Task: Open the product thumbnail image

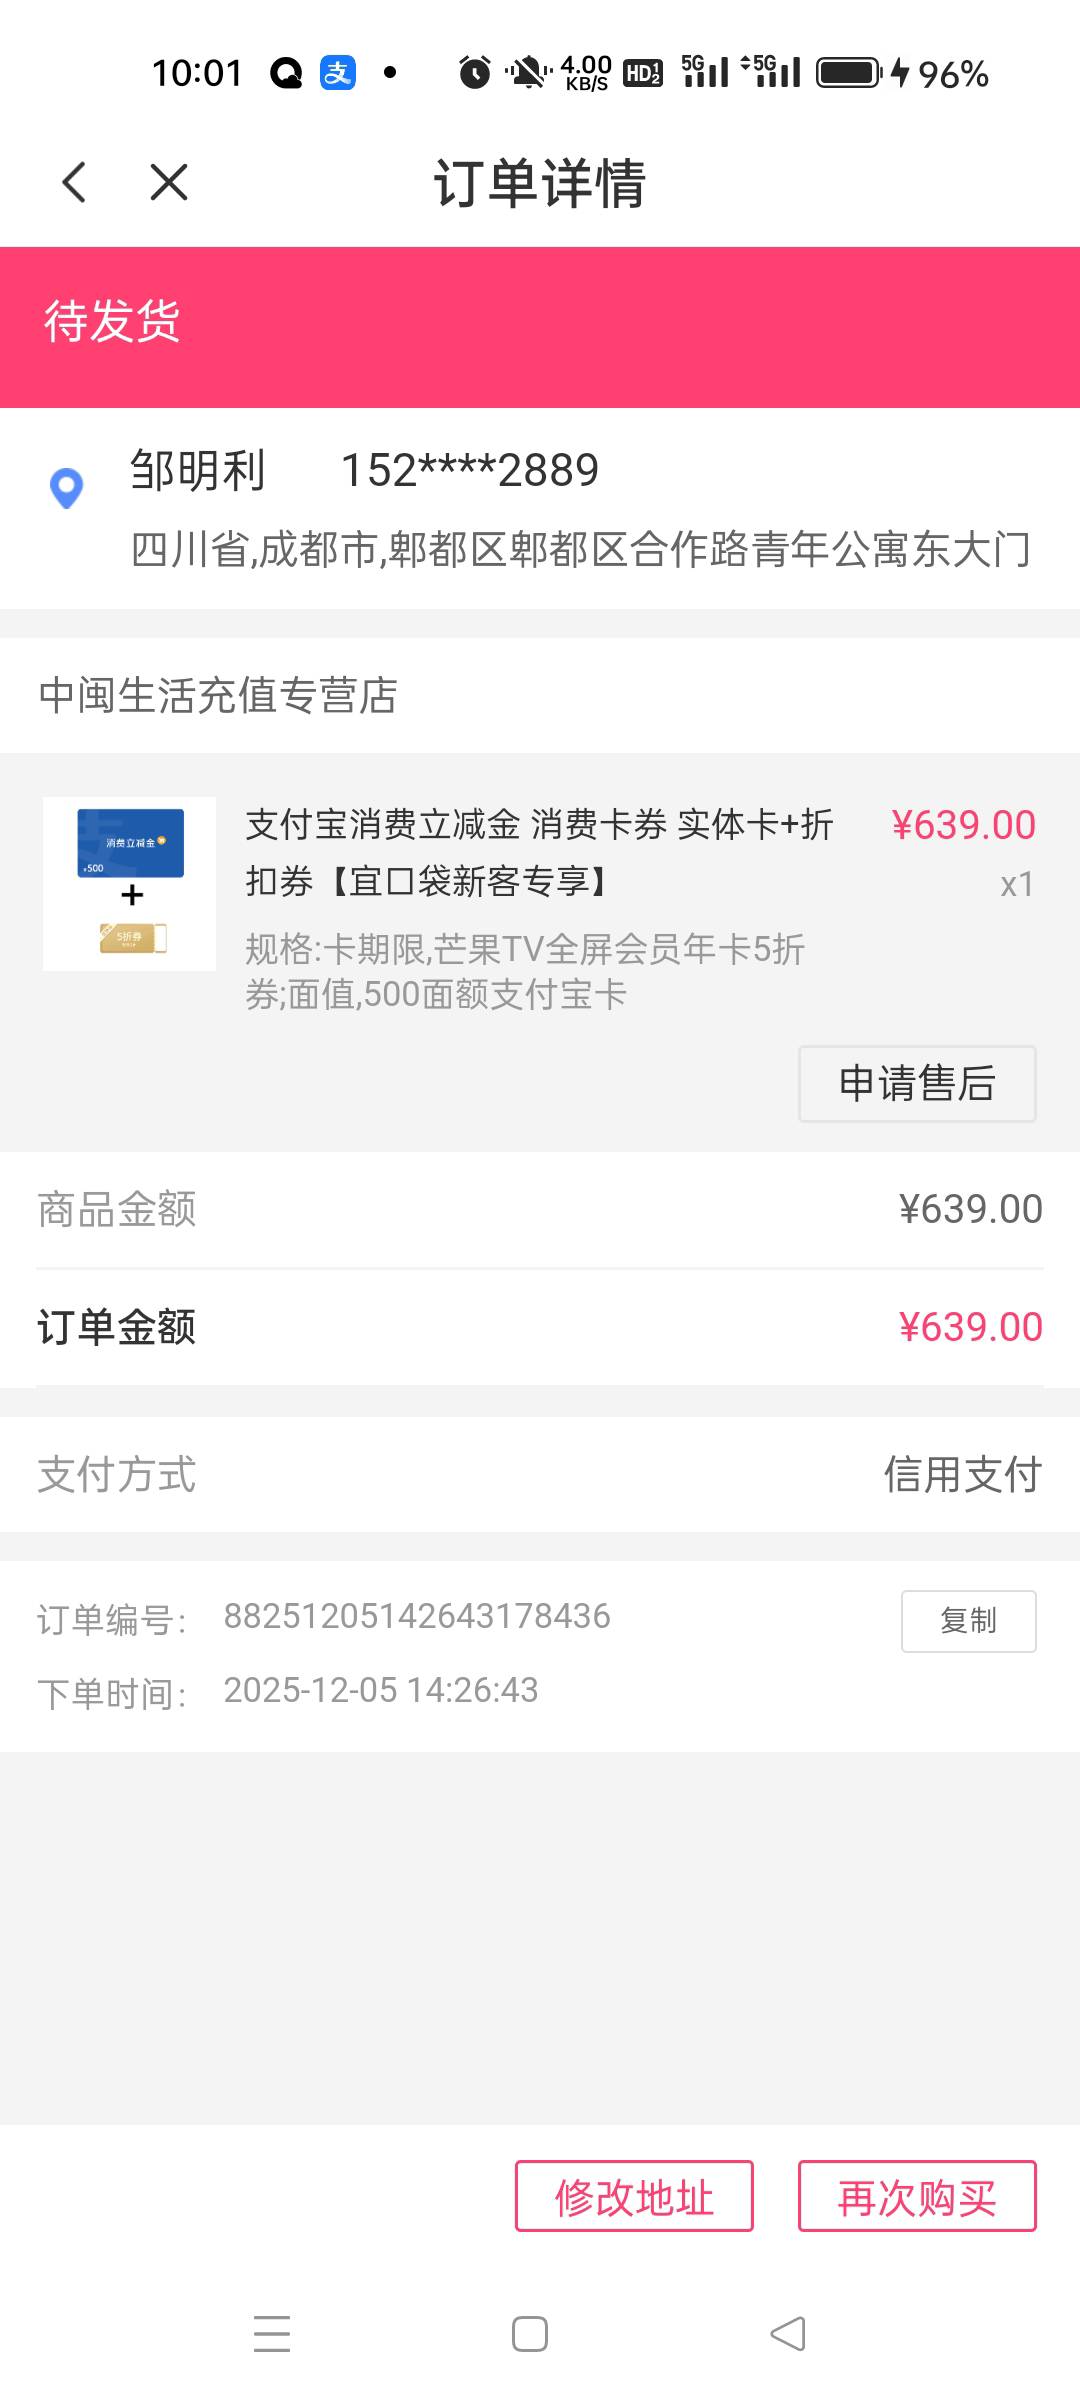Action: click(x=129, y=883)
